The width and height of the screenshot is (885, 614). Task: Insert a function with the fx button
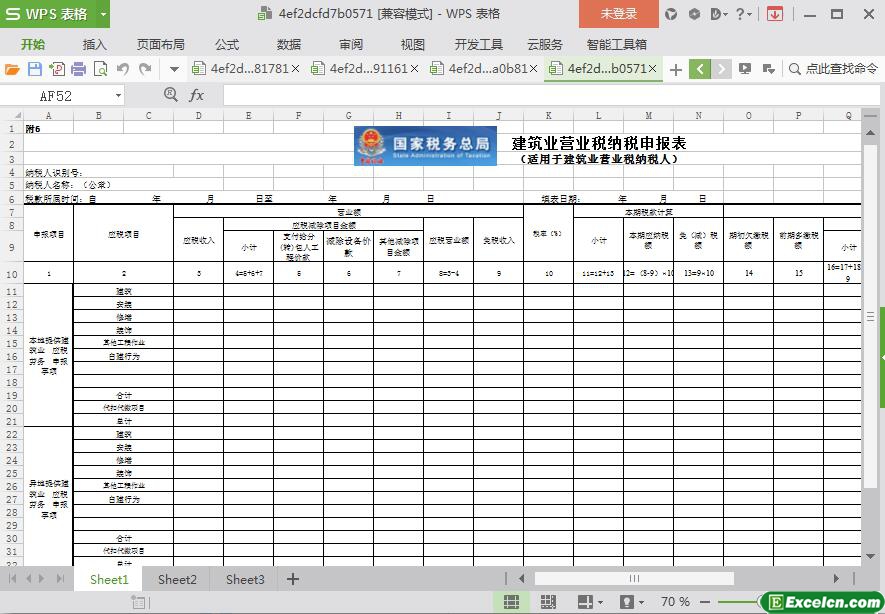pos(196,95)
